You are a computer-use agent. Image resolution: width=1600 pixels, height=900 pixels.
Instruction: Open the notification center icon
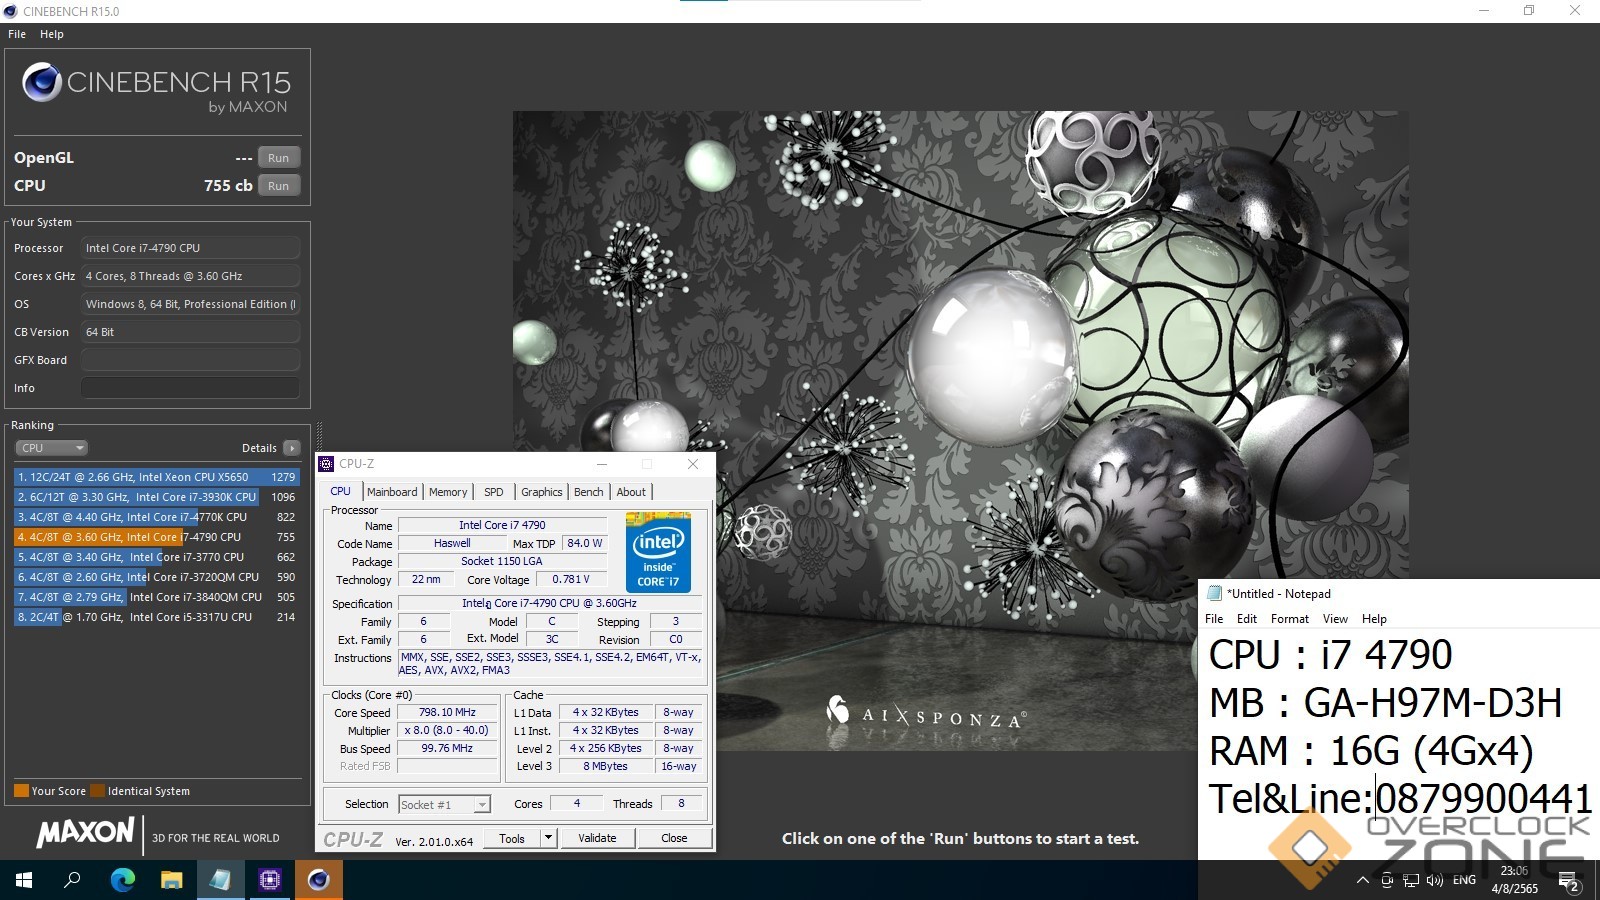(x=1568, y=881)
